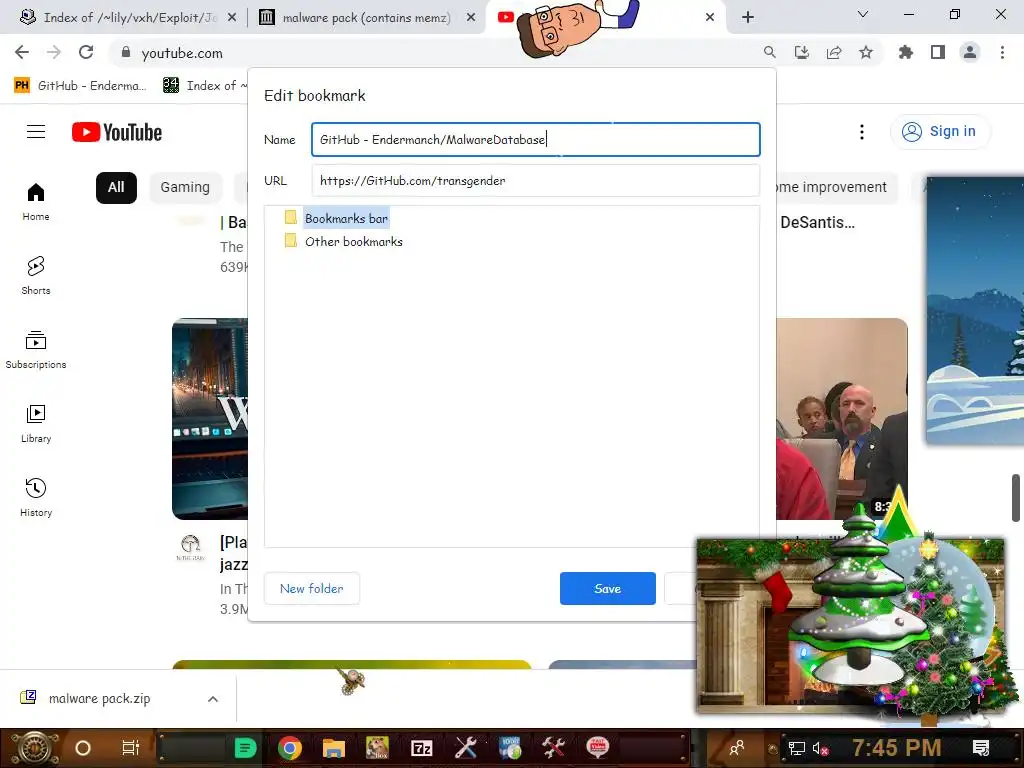The image size is (1024, 768).
Task: Click the bookmark URL input field
Action: 536,180
